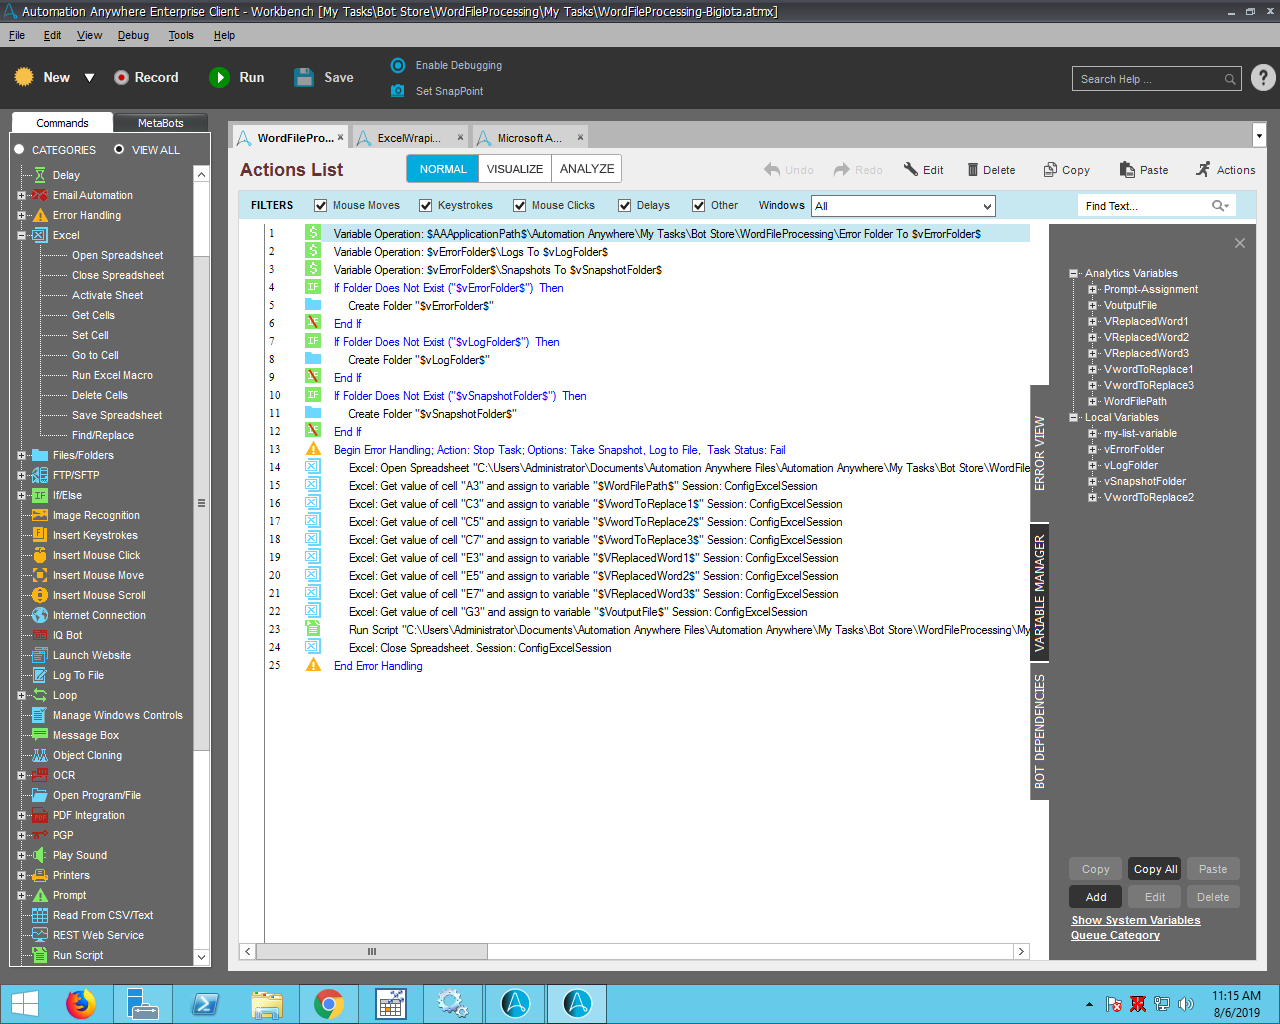Open the Debug menu
Image resolution: width=1280 pixels, height=1024 pixels.
click(x=133, y=35)
